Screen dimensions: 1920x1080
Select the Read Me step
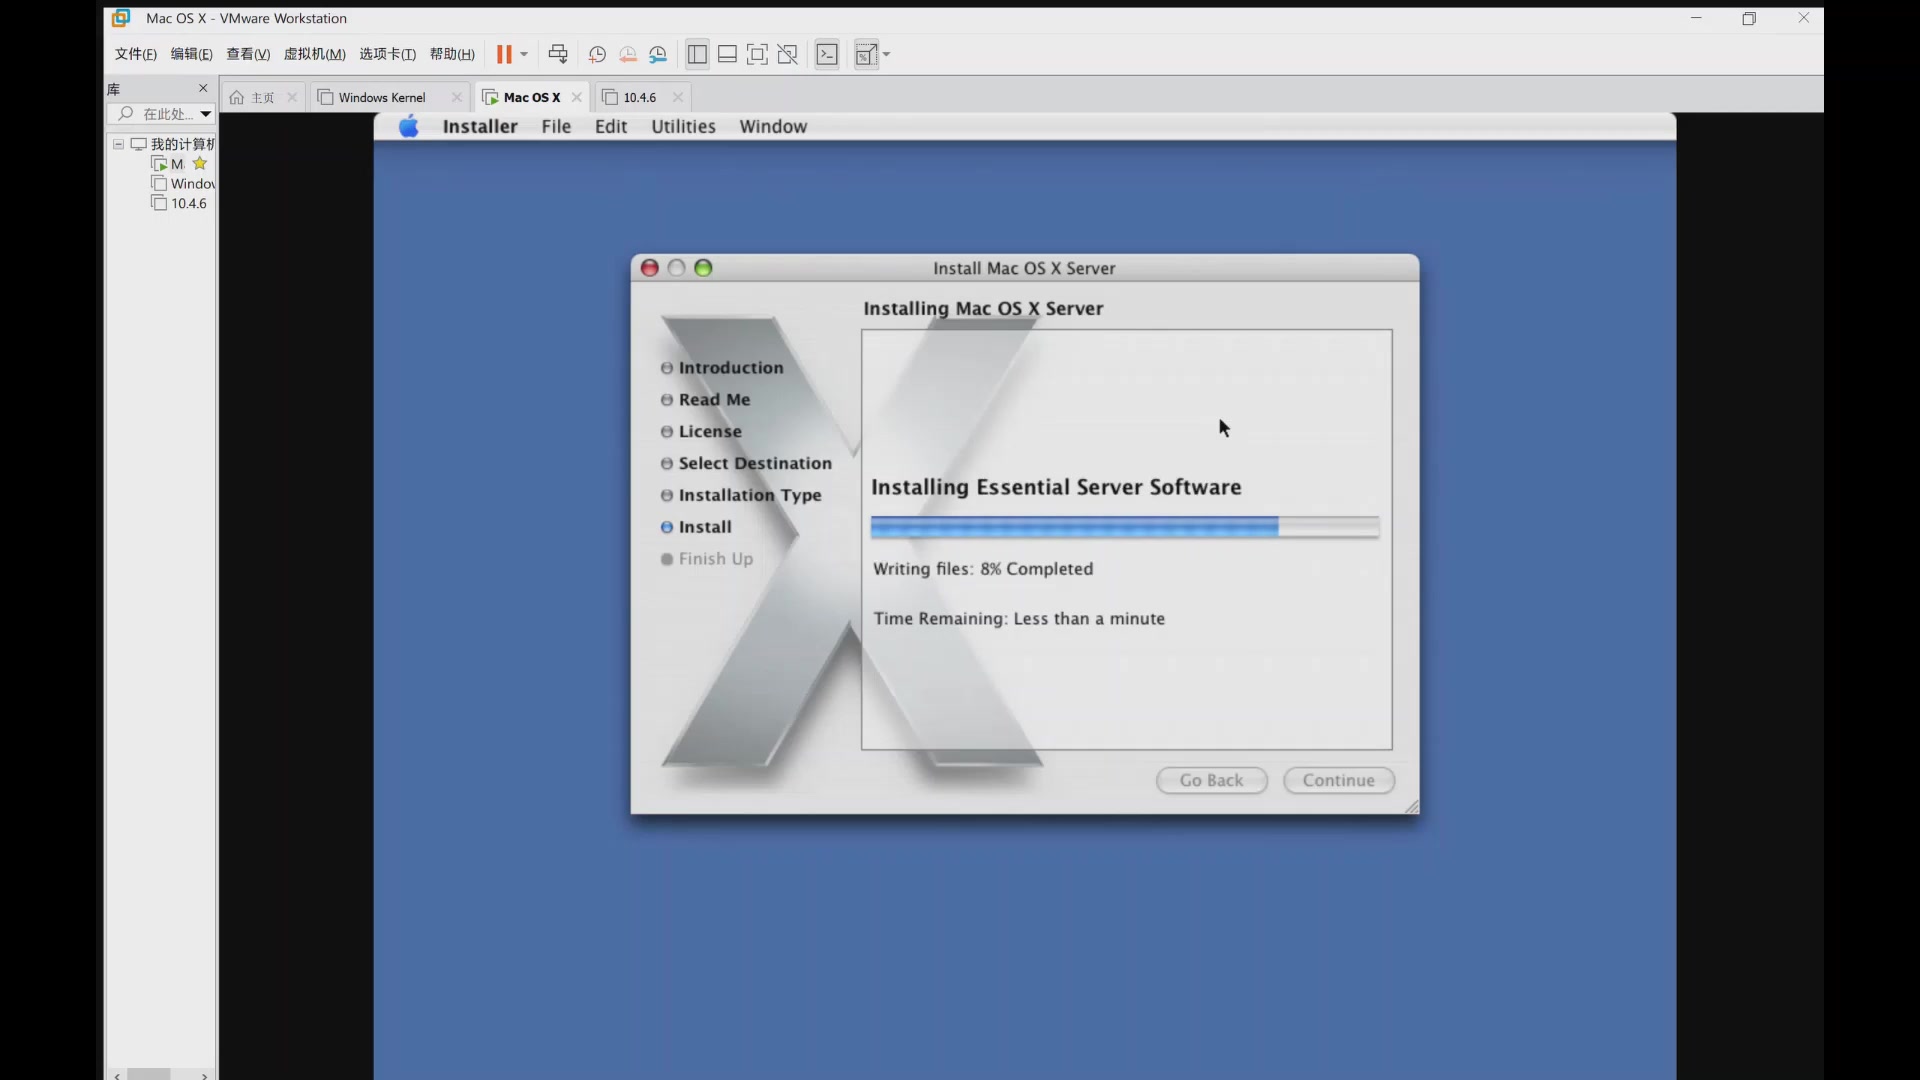point(705,400)
